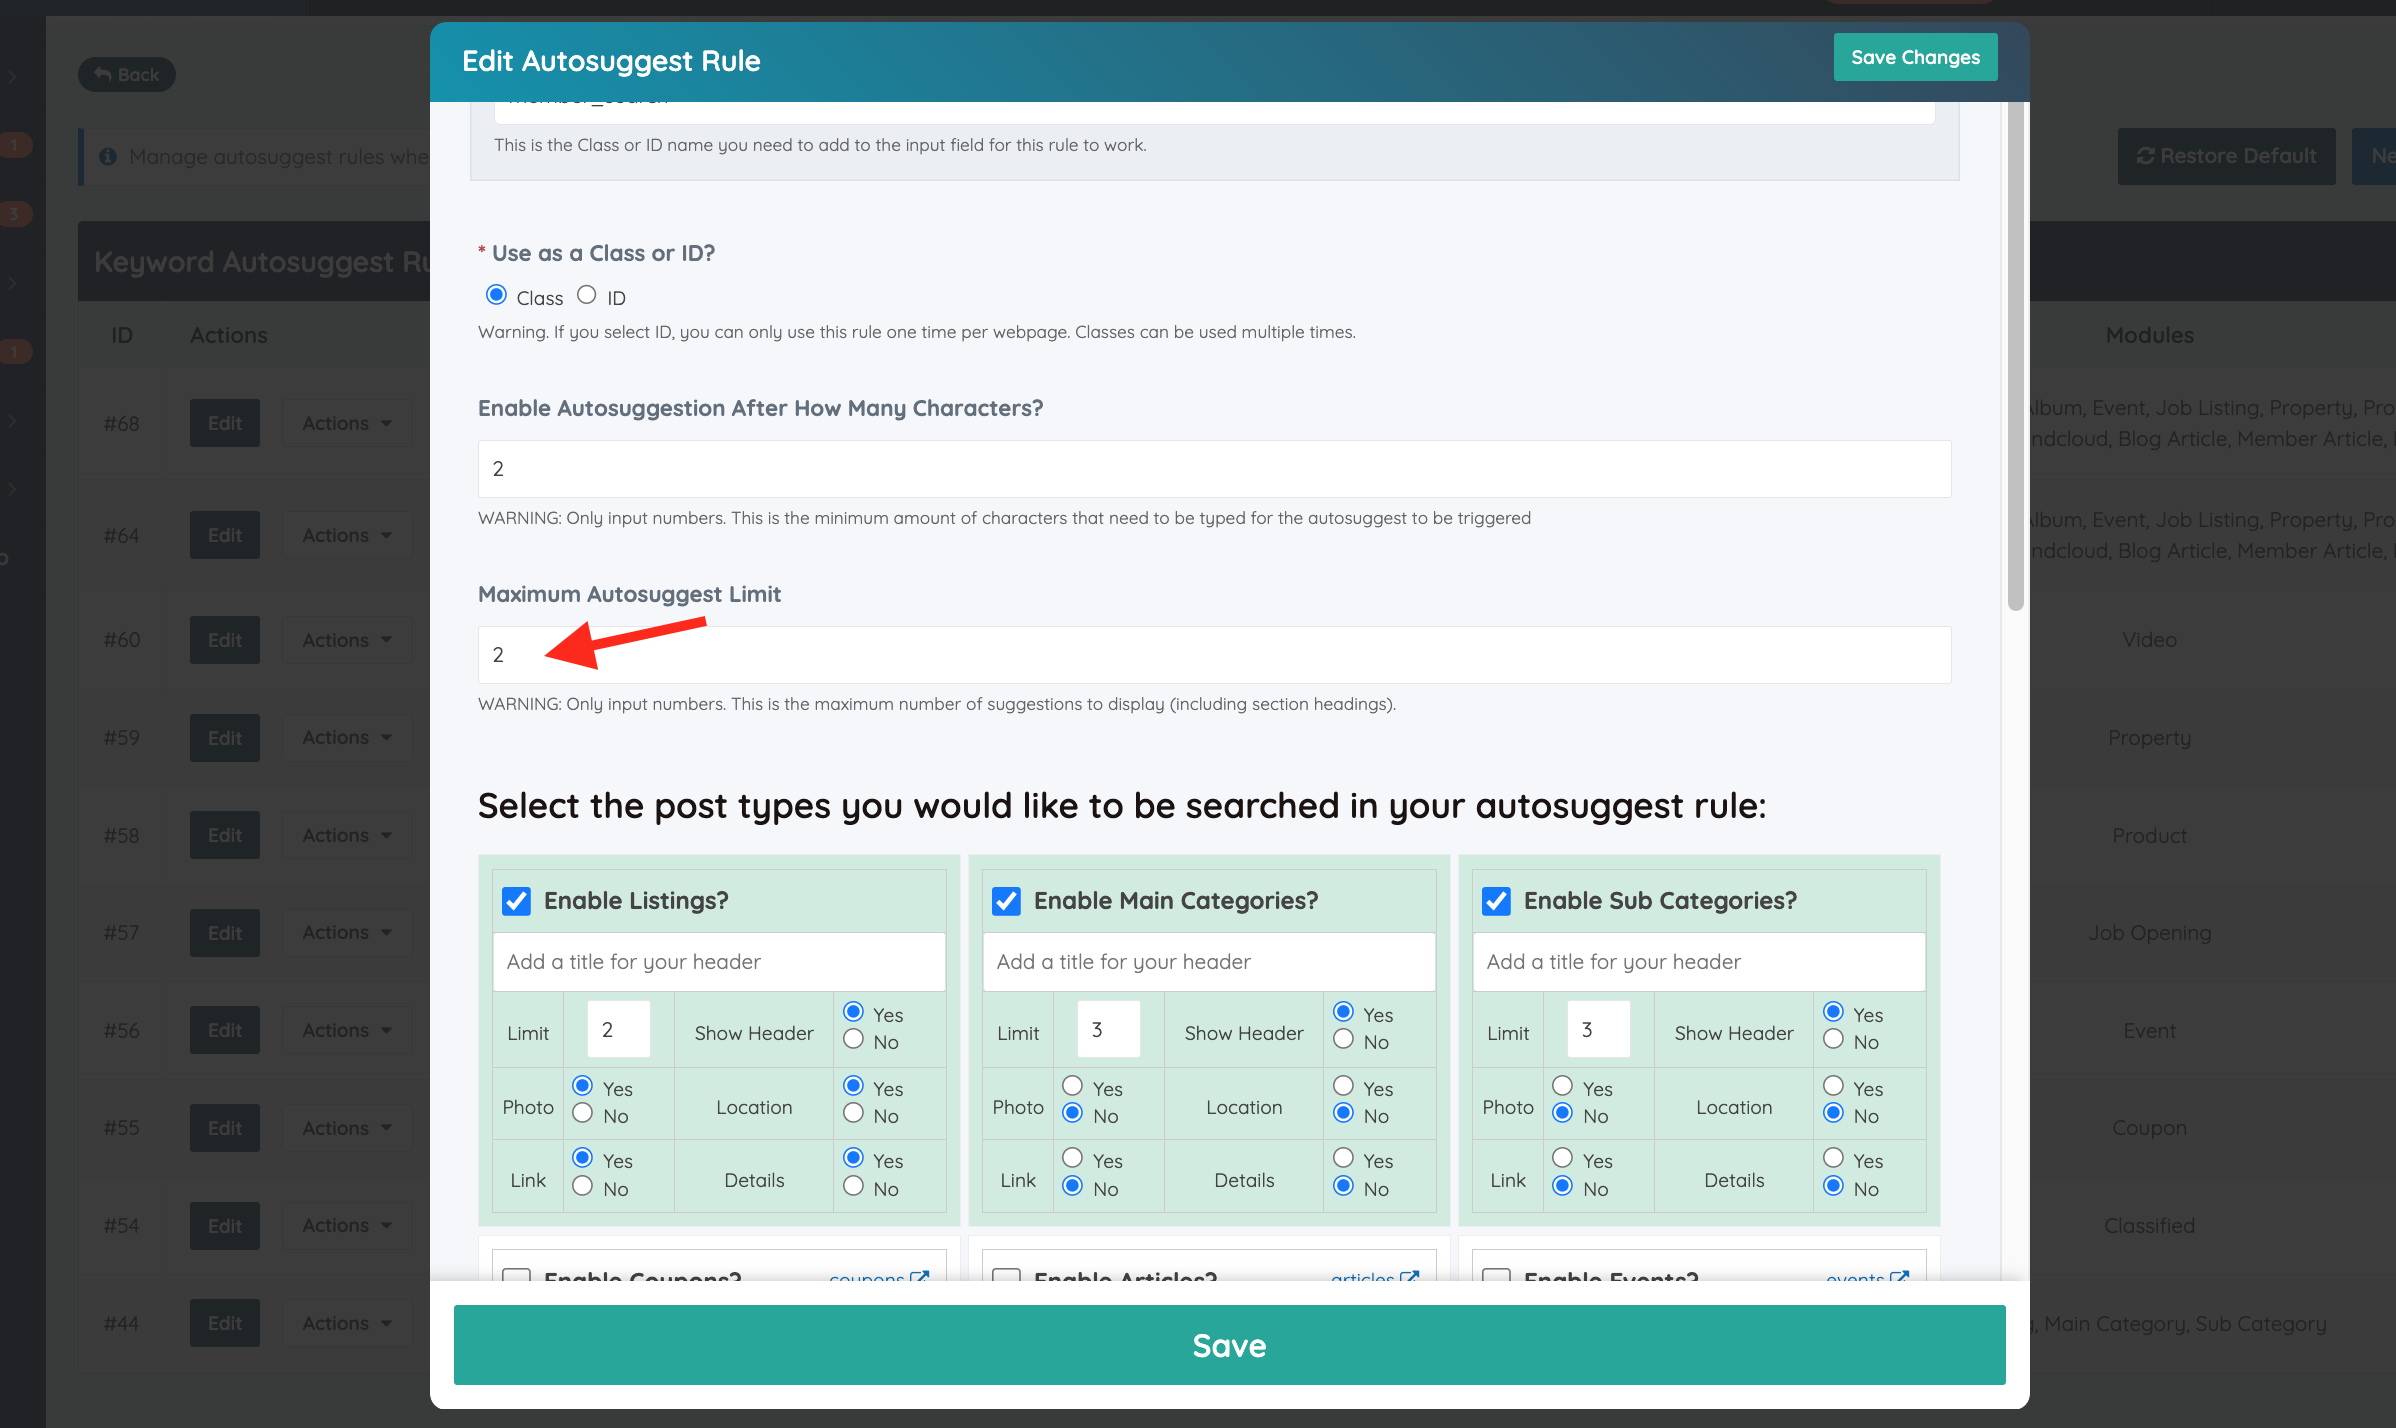Click the Edit button for rule #64

225,535
